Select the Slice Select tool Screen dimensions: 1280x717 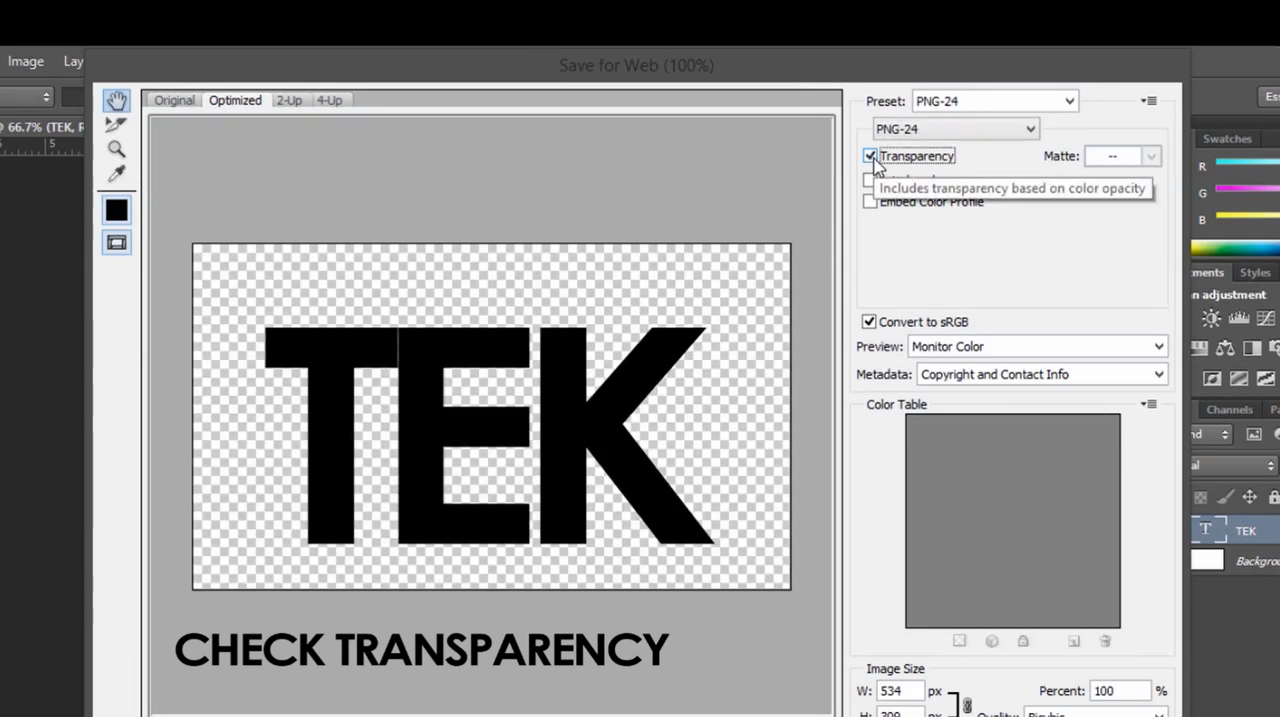tap(116, 124)
